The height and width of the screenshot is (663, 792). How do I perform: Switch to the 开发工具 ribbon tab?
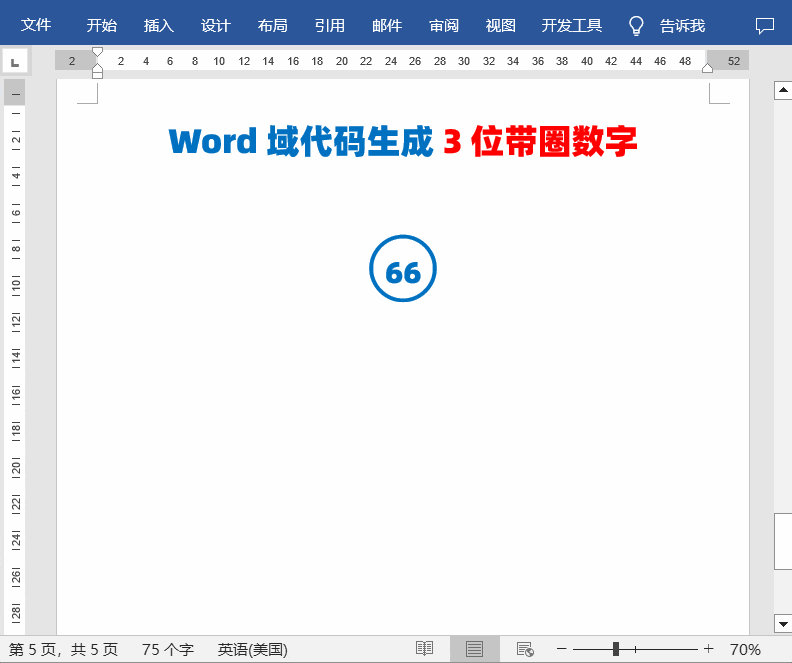572,25
